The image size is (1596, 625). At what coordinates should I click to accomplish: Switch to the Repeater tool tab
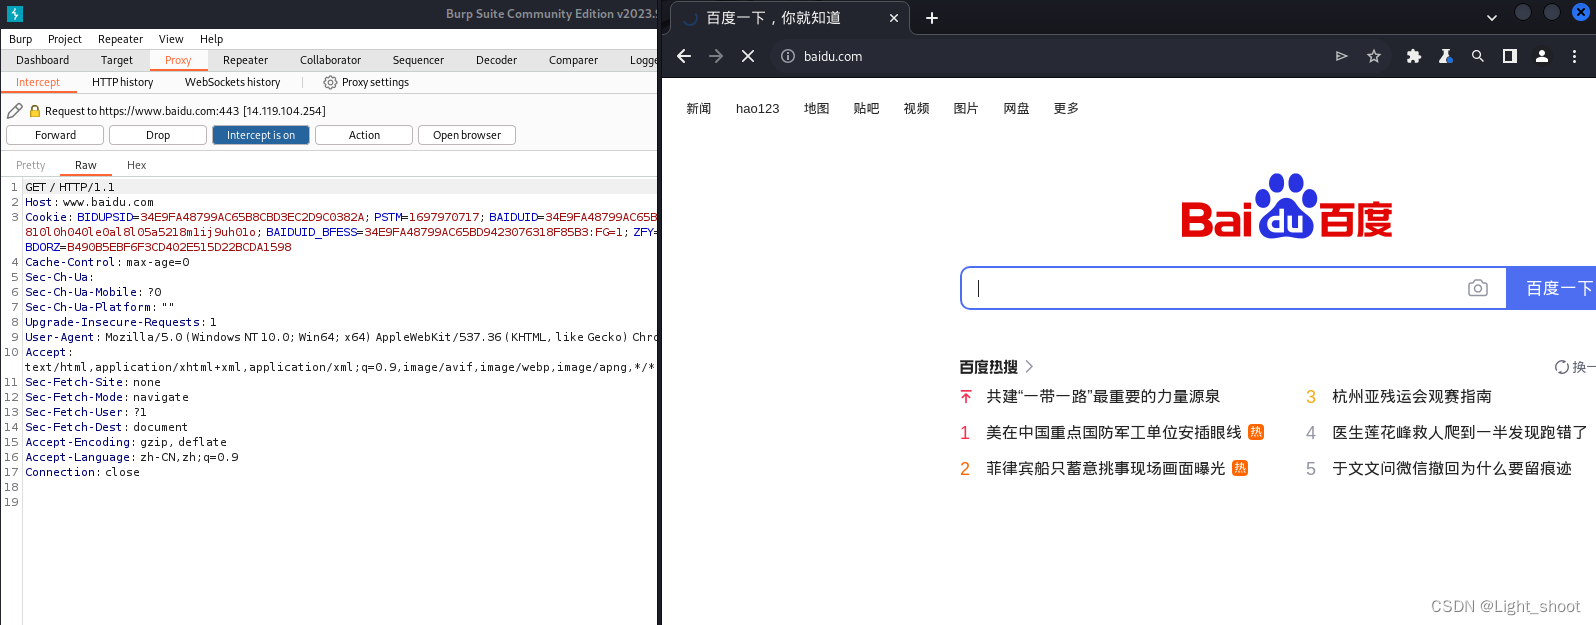coord(246,60)
